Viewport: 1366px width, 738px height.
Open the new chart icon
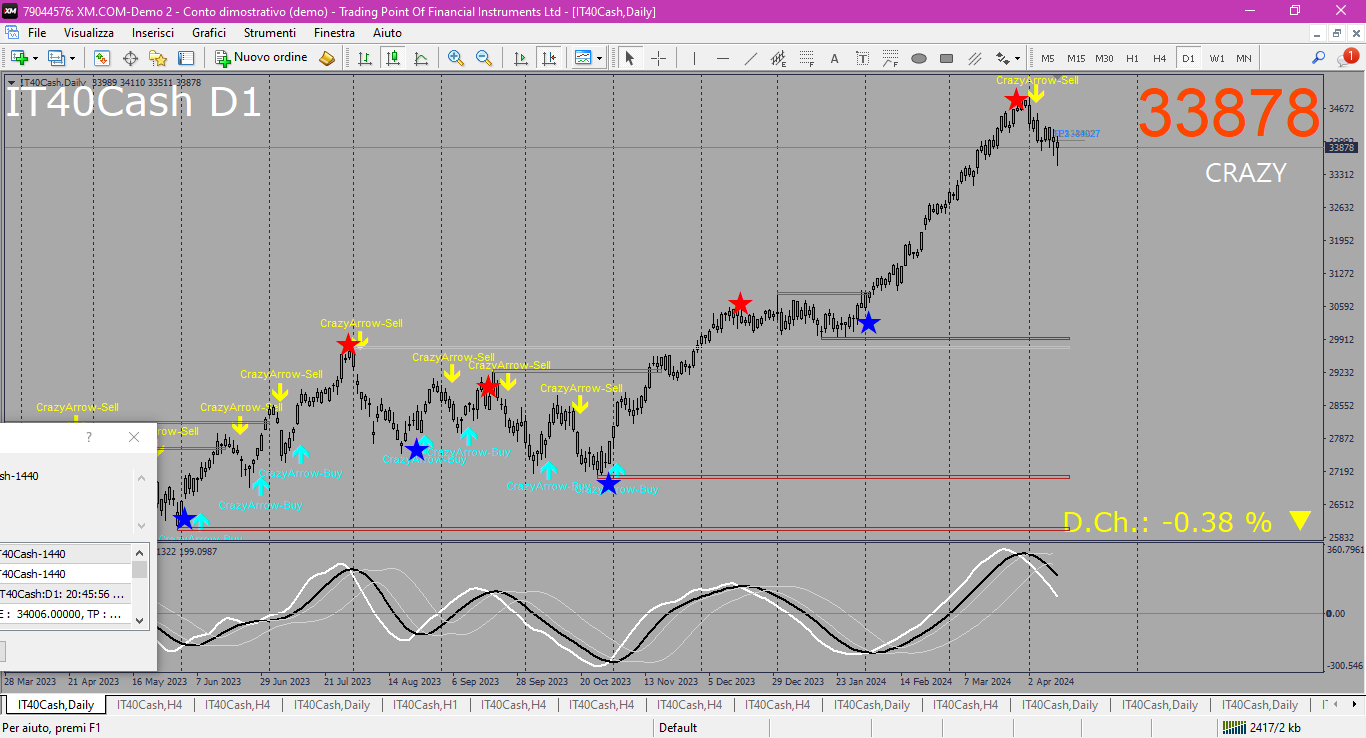[x=19, y=58]
